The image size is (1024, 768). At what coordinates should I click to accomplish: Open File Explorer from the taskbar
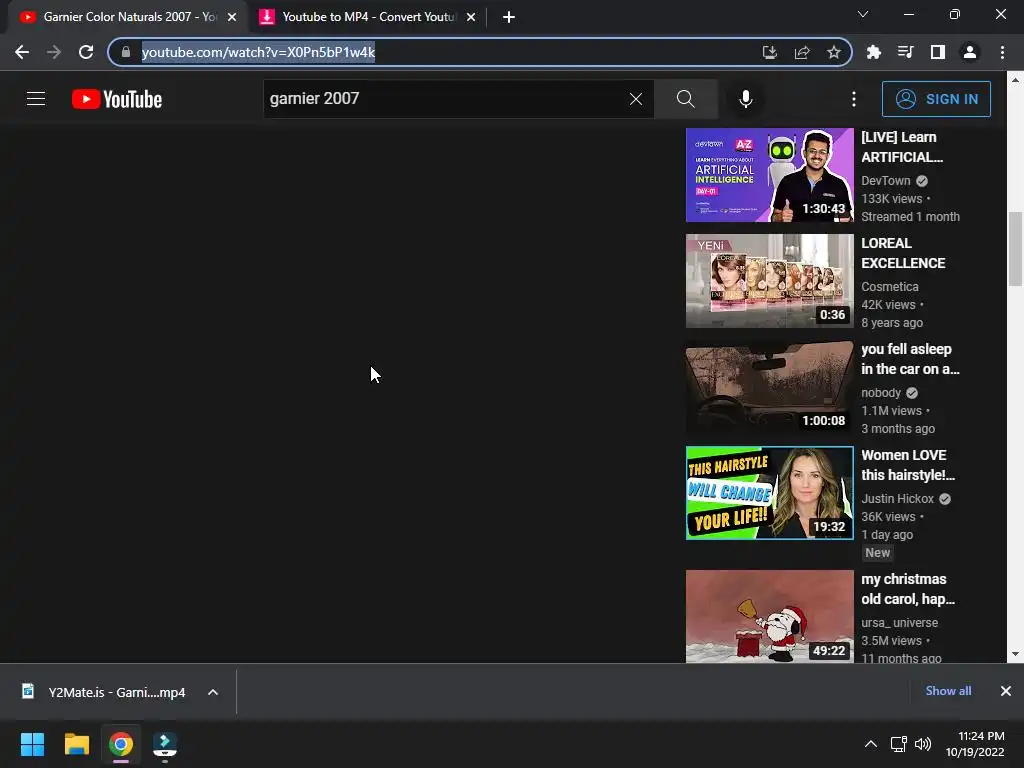[x=76, y=744]
